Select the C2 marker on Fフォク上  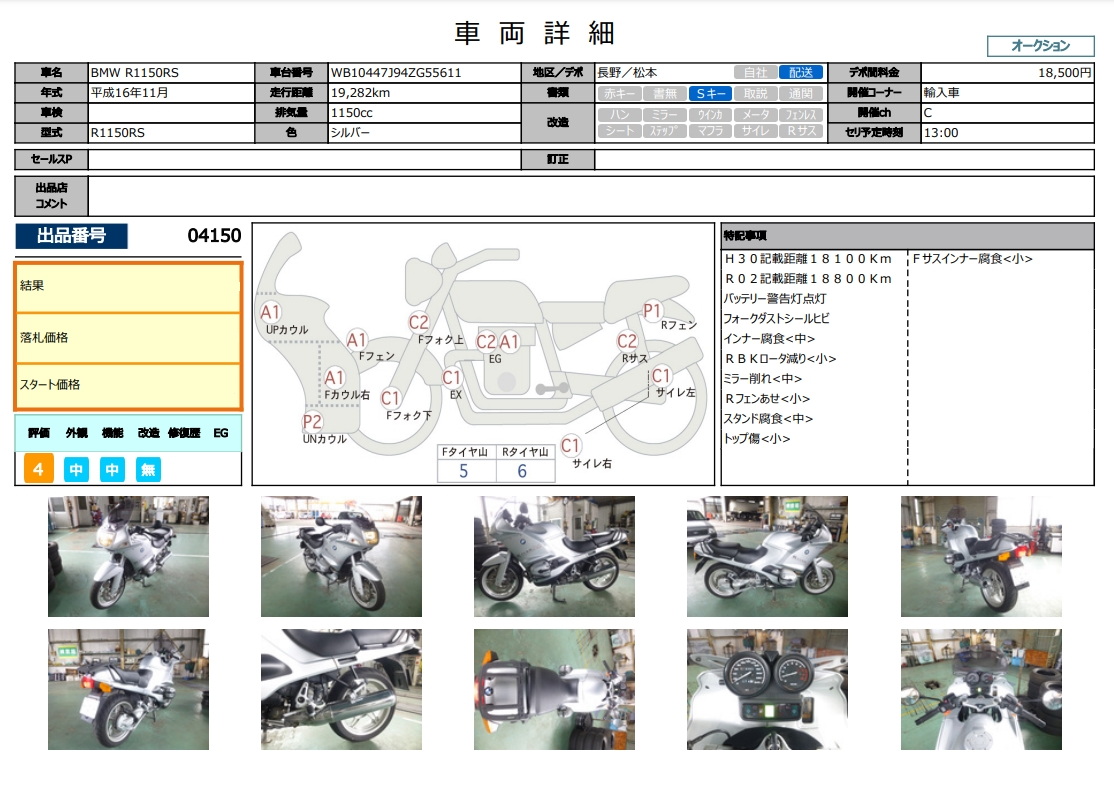click(x=419, y=322)
